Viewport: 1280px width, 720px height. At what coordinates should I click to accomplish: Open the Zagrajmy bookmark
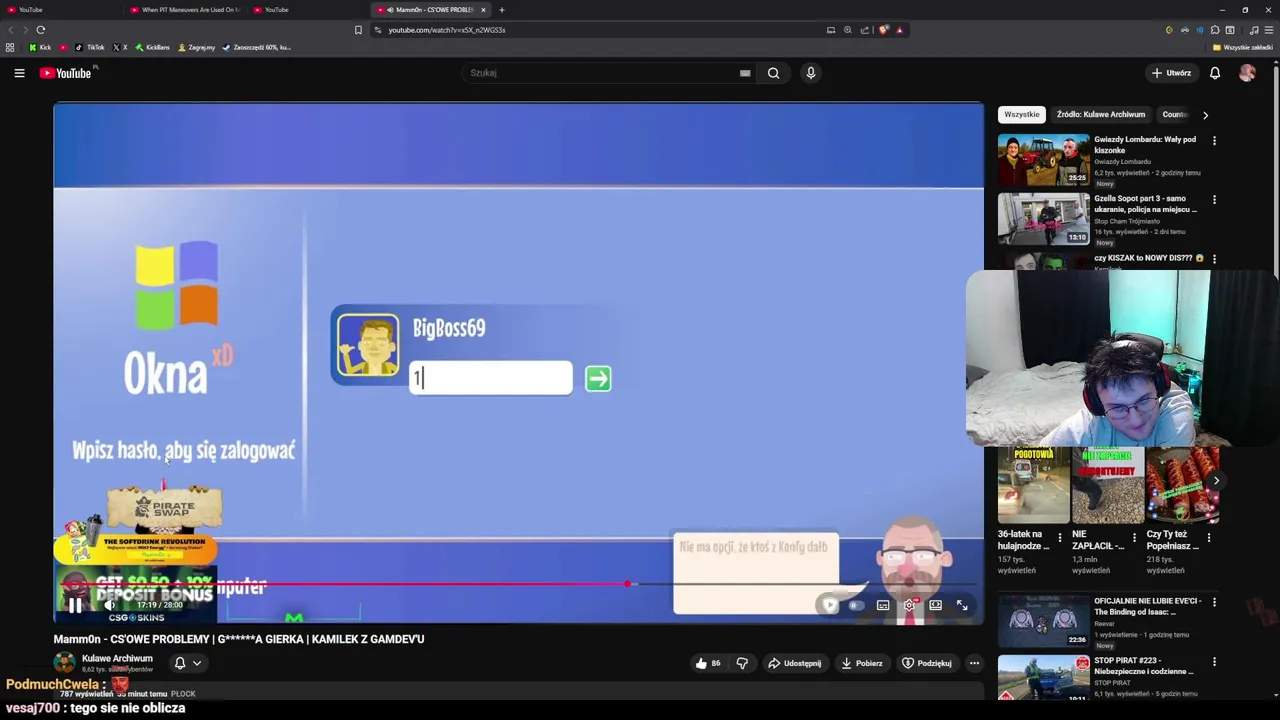click(196, 47)
